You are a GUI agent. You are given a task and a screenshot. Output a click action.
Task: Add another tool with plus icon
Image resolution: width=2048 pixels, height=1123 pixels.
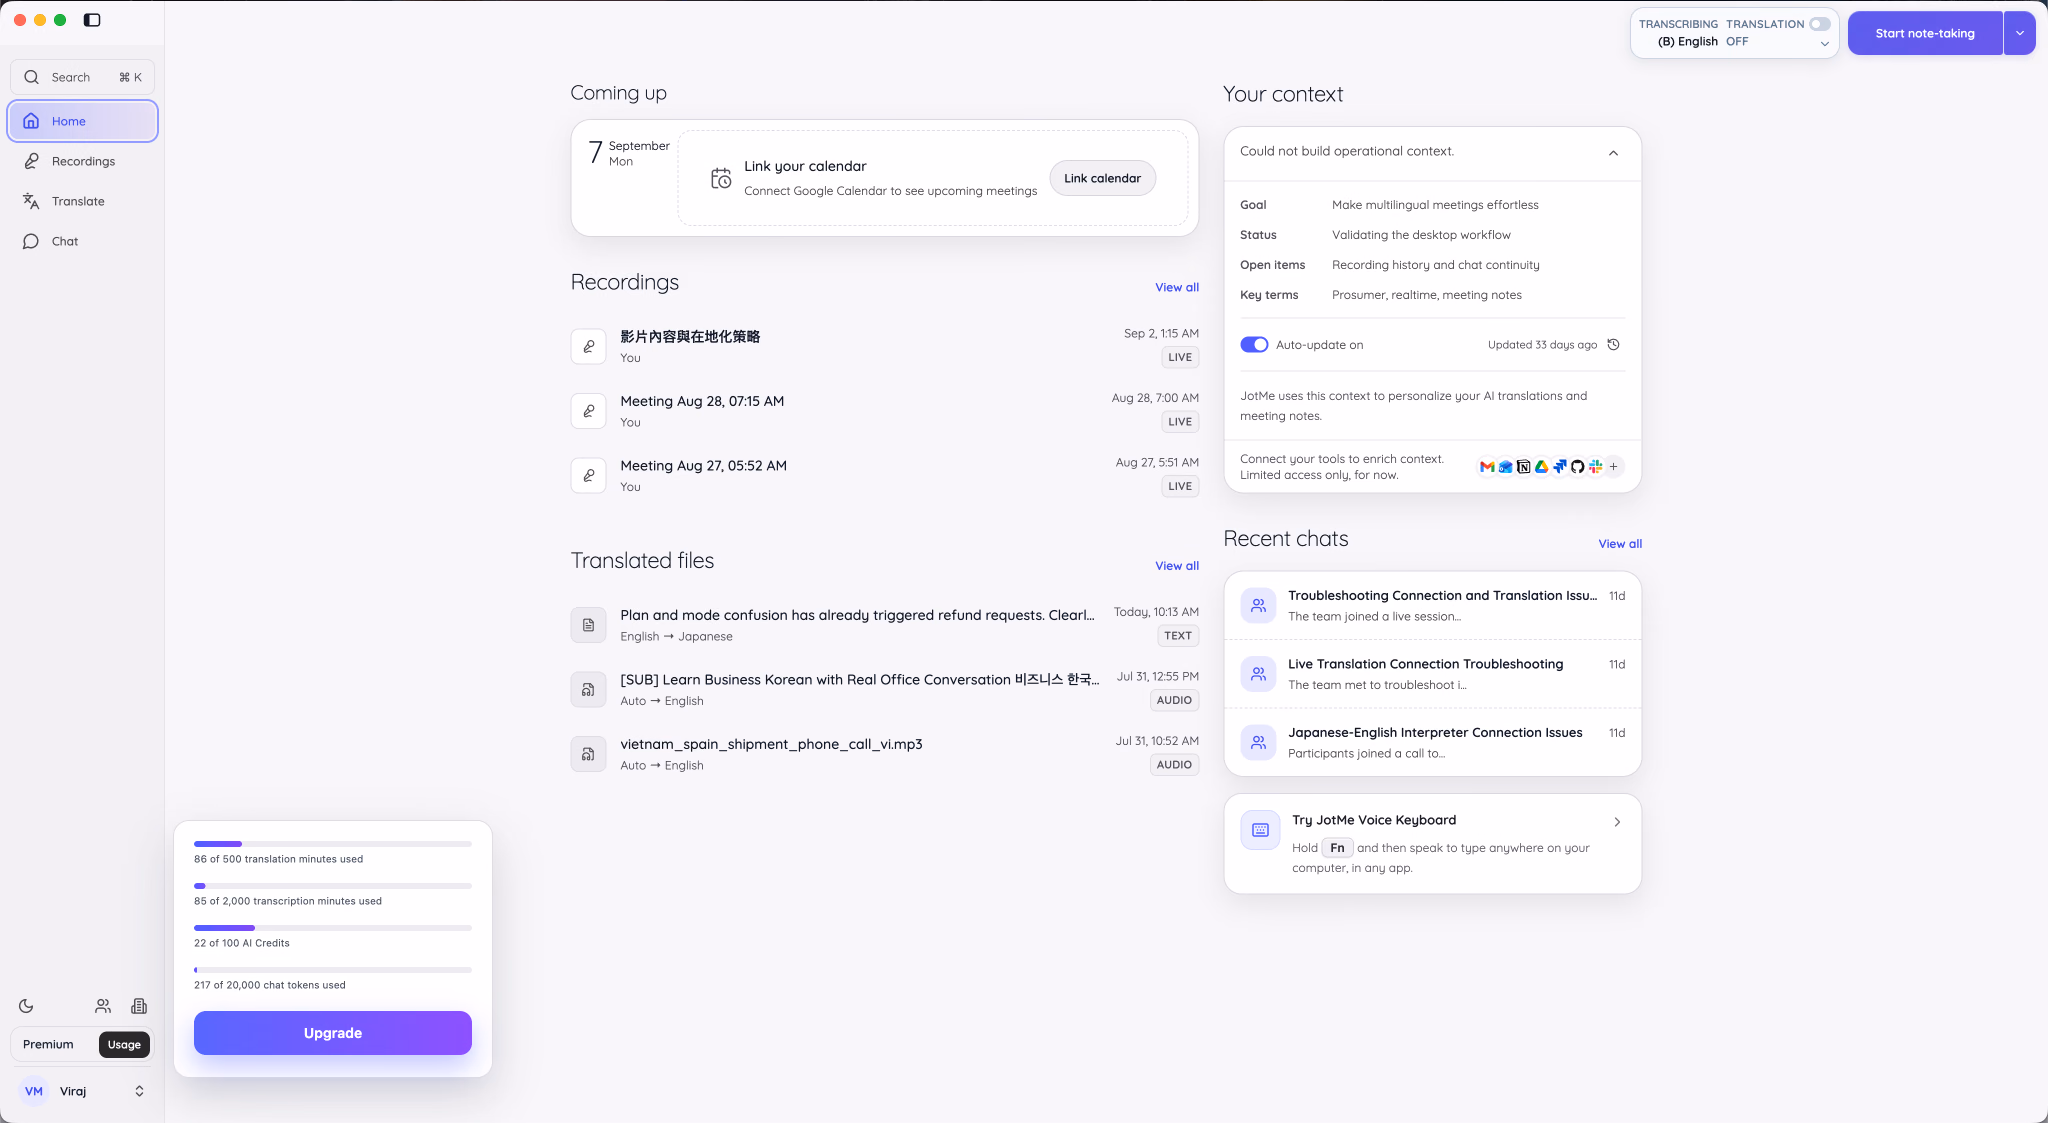(1613, 467)
